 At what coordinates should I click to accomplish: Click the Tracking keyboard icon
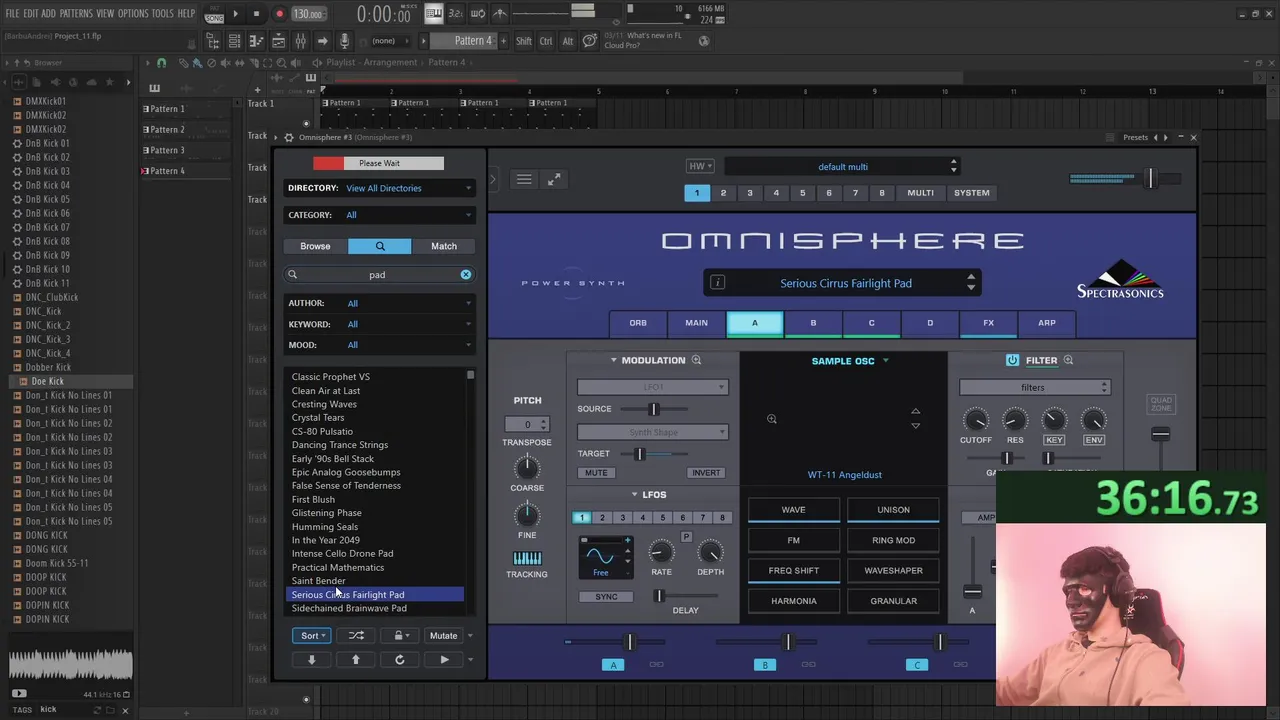point(527,558)
